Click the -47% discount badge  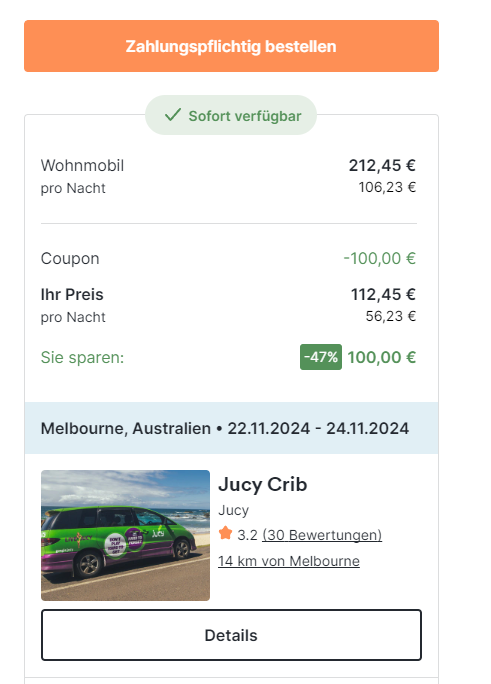point(321,357)
